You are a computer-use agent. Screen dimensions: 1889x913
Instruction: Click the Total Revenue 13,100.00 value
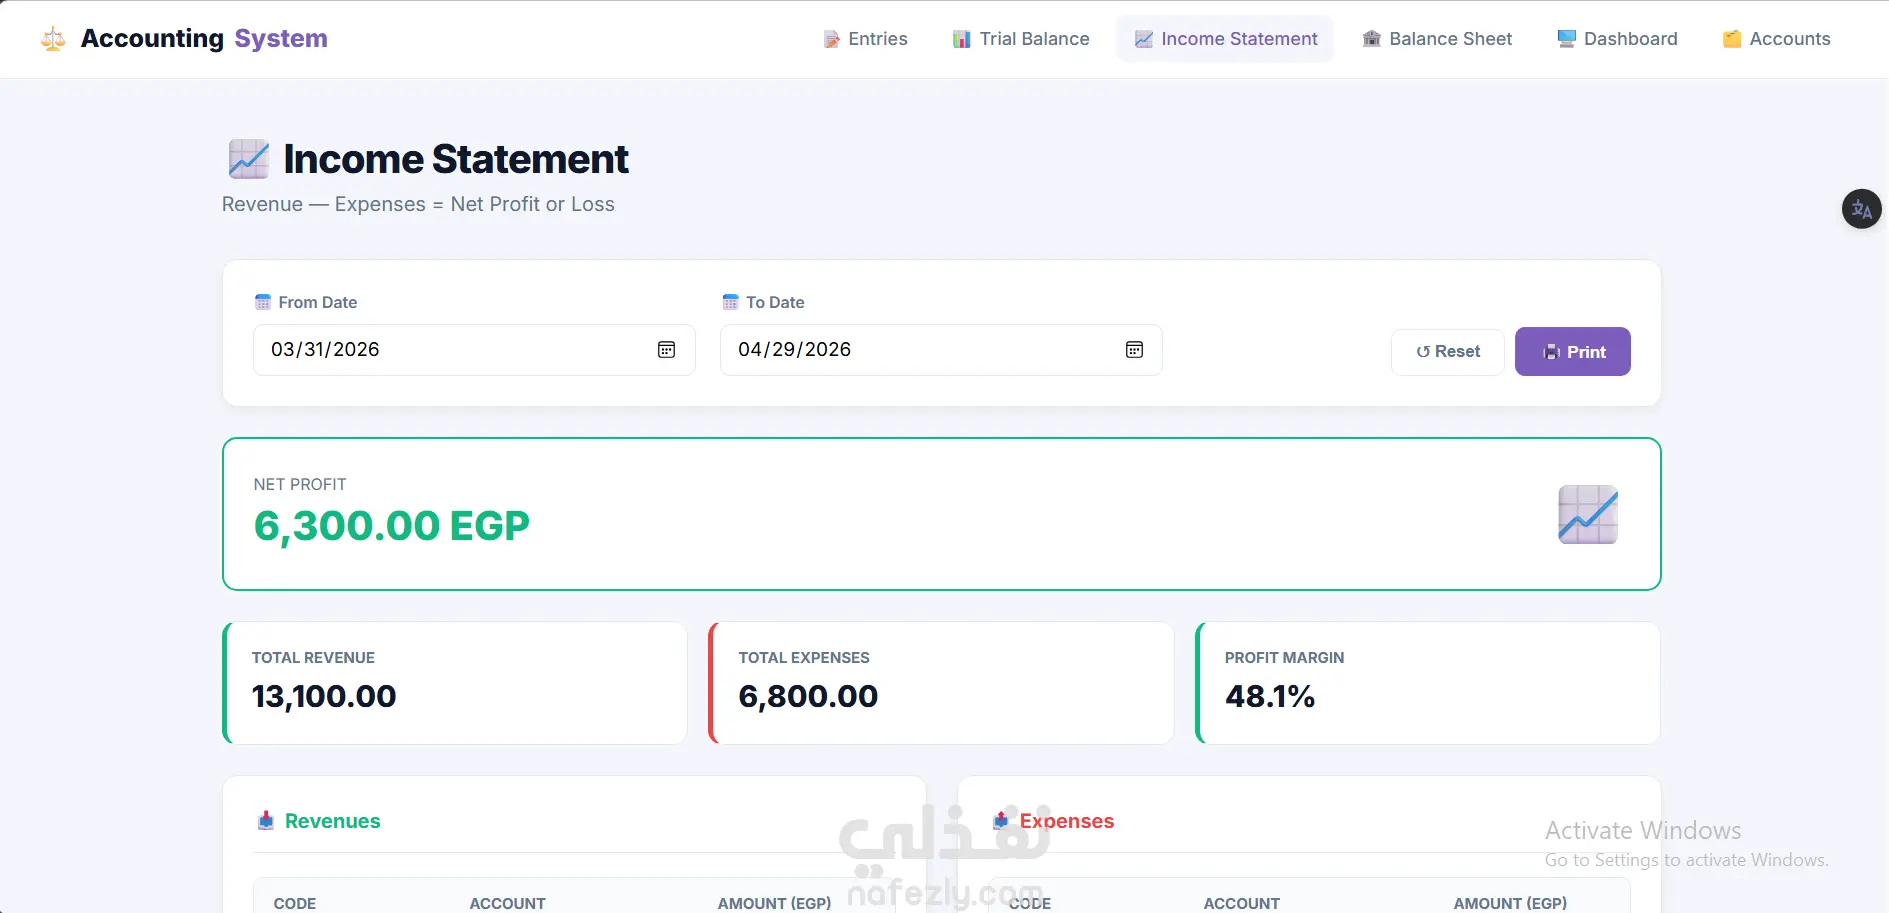click(x=324, y=696)
